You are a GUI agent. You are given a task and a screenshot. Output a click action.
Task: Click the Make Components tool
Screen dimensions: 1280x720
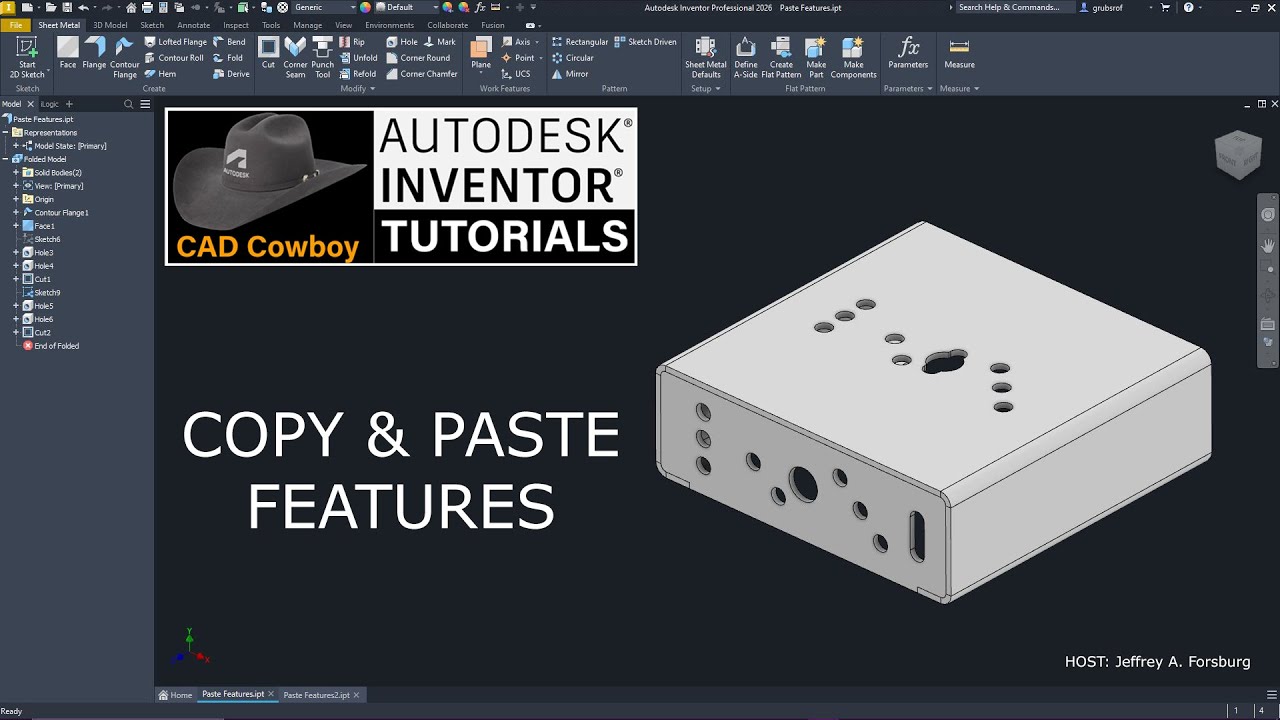point(853,58)
